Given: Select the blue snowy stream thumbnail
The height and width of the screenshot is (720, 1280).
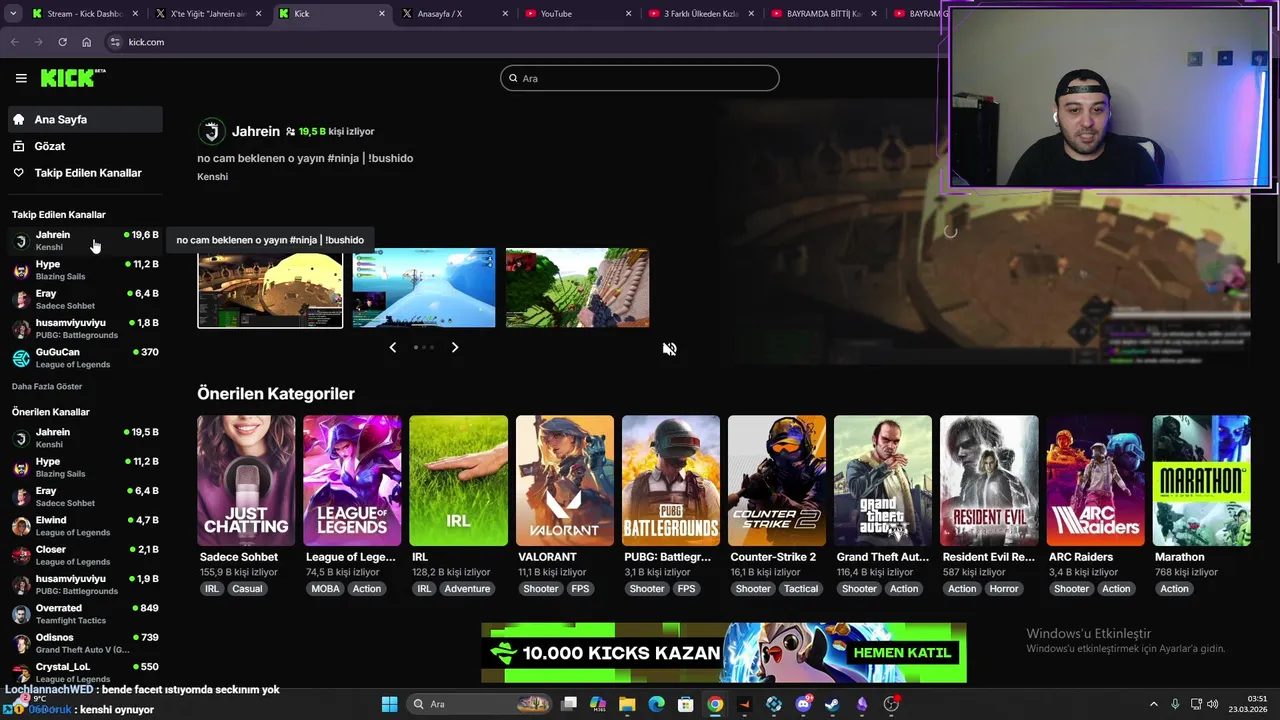Looking at the screenshot, I should pyautogui.click(x=424, y=288).
